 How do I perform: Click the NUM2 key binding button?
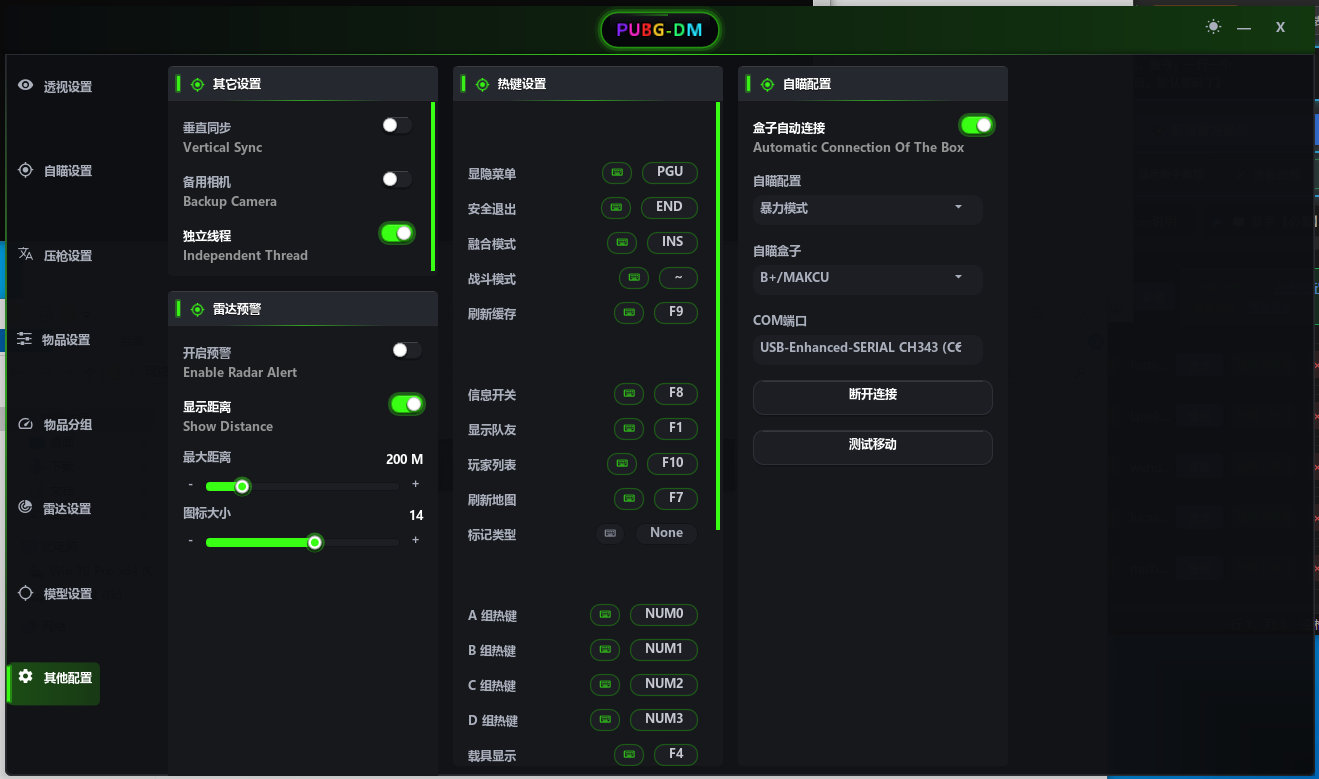pos(664,684)
